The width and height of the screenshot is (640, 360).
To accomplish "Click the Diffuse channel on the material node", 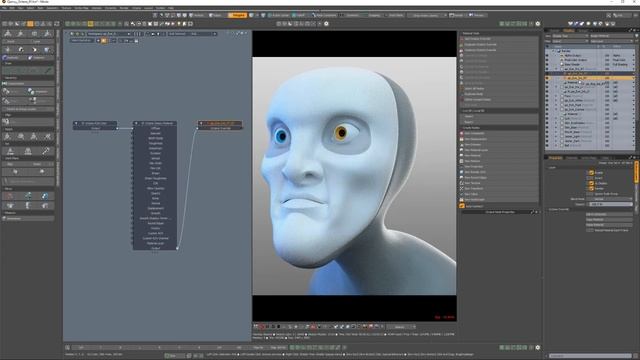I will pos(155,128).
